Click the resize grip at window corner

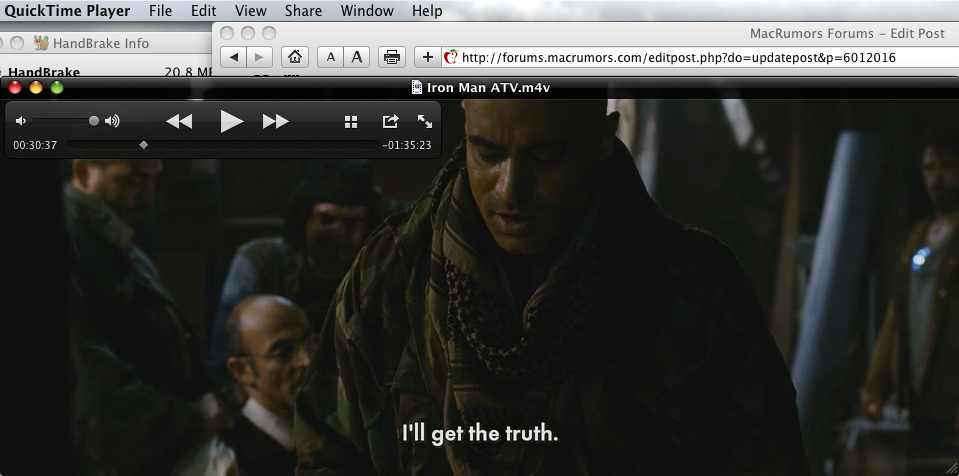tap(952, 469)
